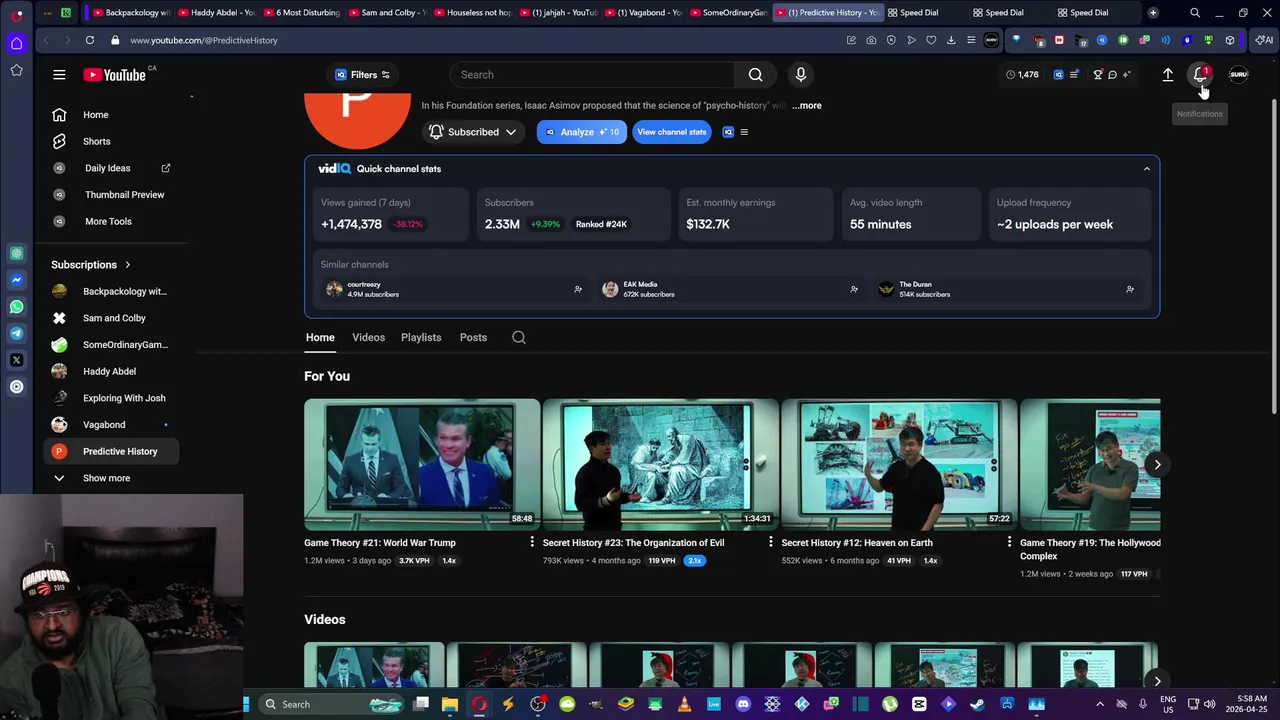Open a new browser tab with plus
The image size is (1280, 720).
(1153, 13)
